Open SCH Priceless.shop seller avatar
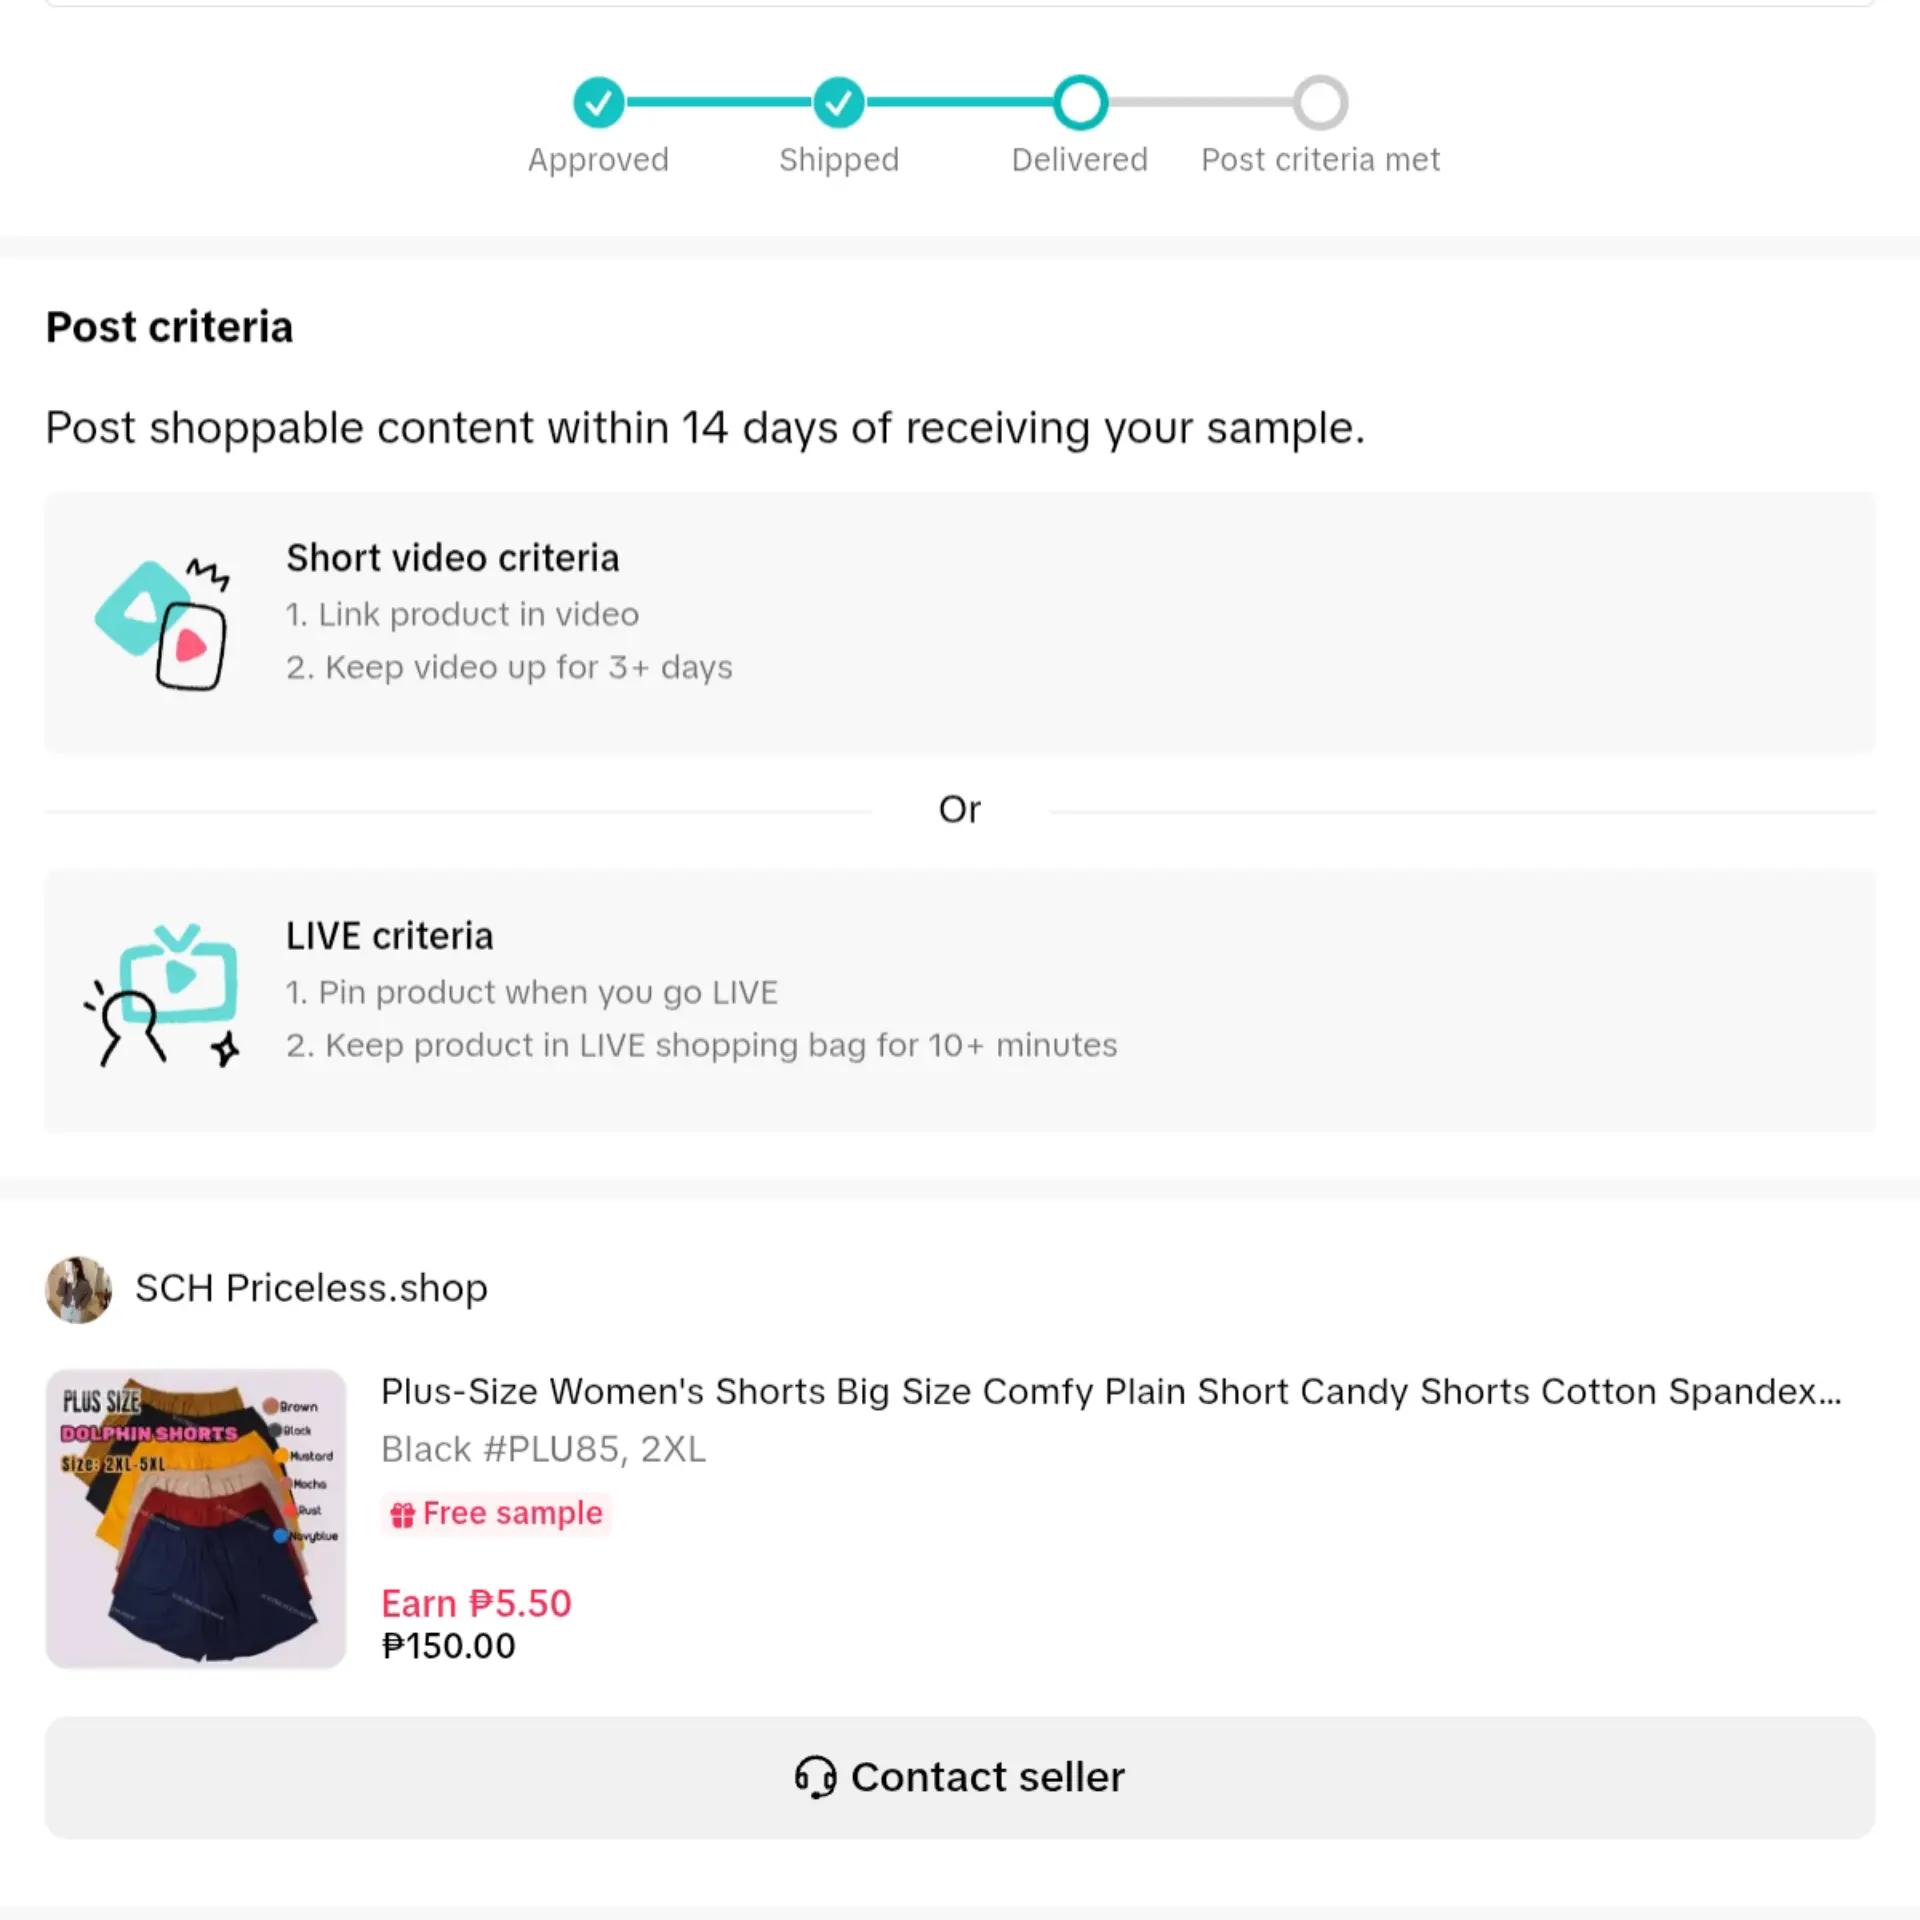 click(79, 1290)
